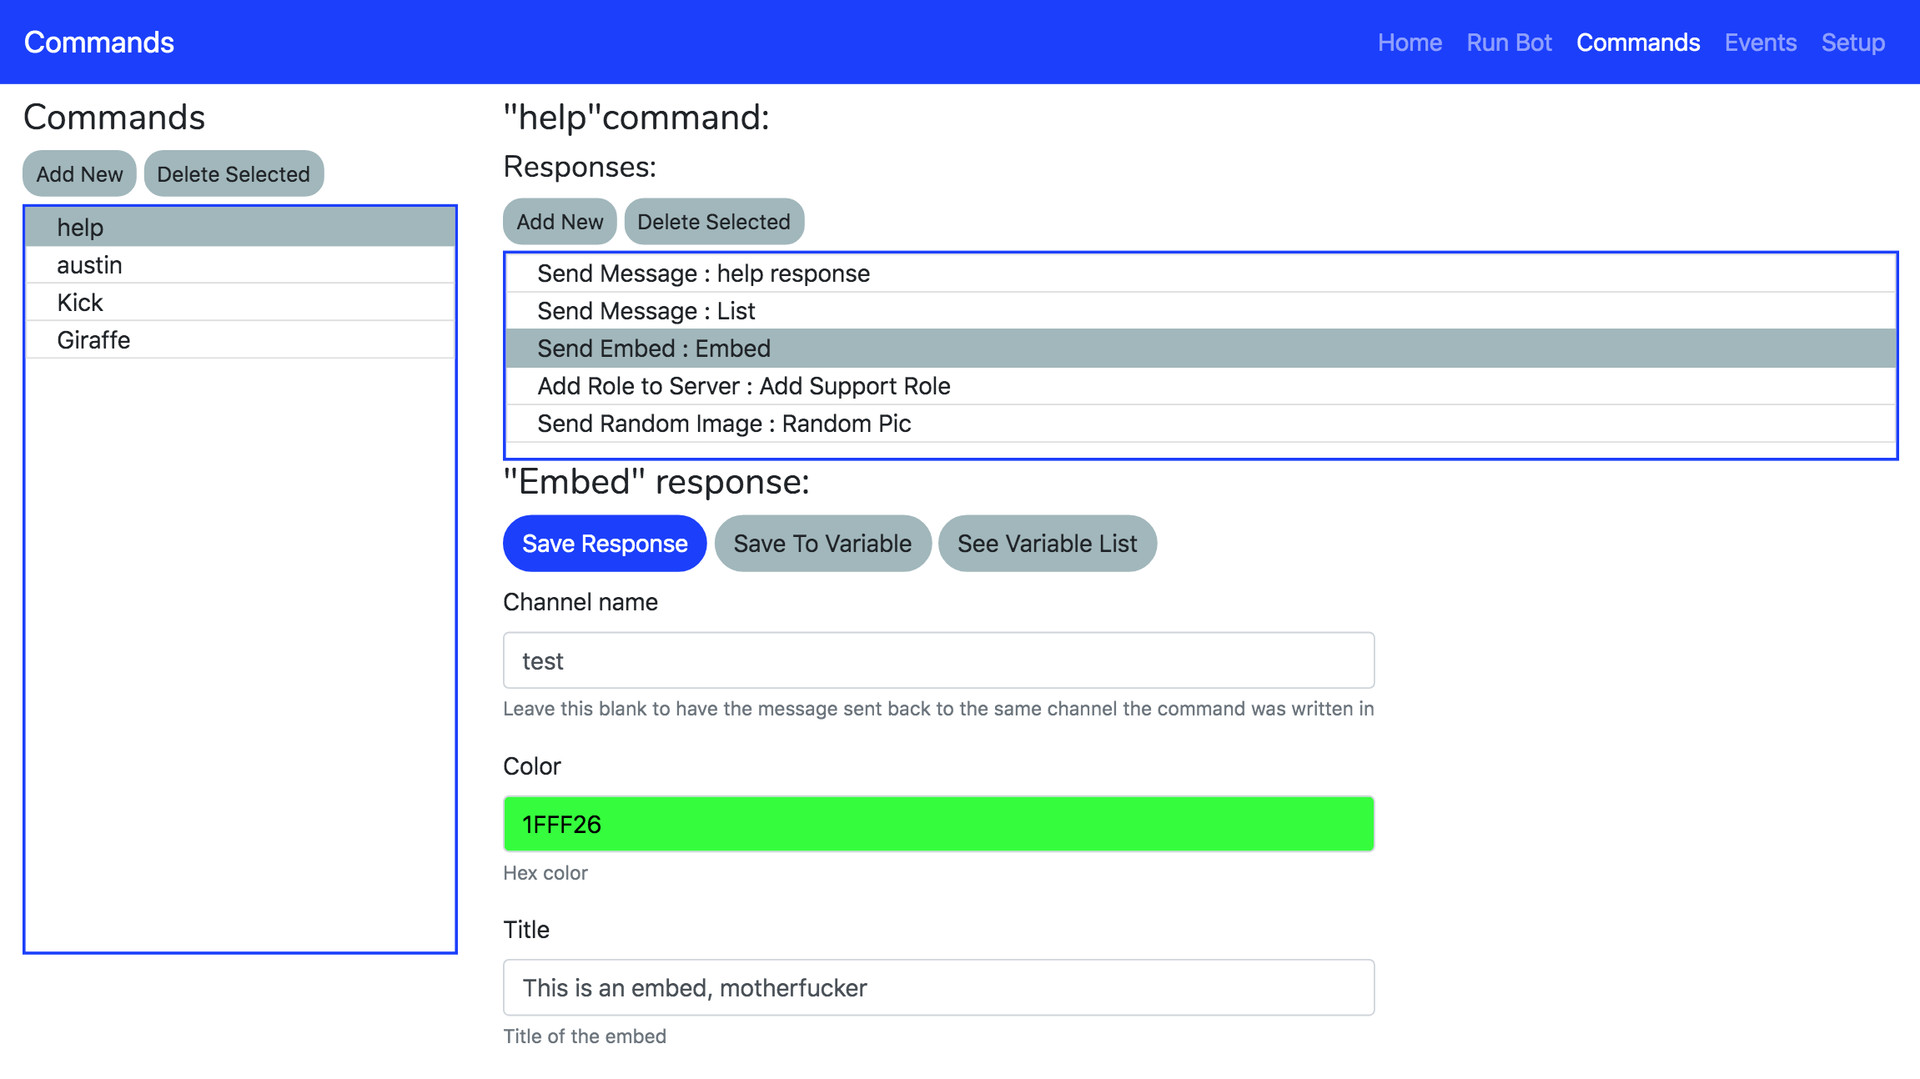Screen dimensions: 1920x1079
Task: Delete the selected command
Action: (233, 174)
